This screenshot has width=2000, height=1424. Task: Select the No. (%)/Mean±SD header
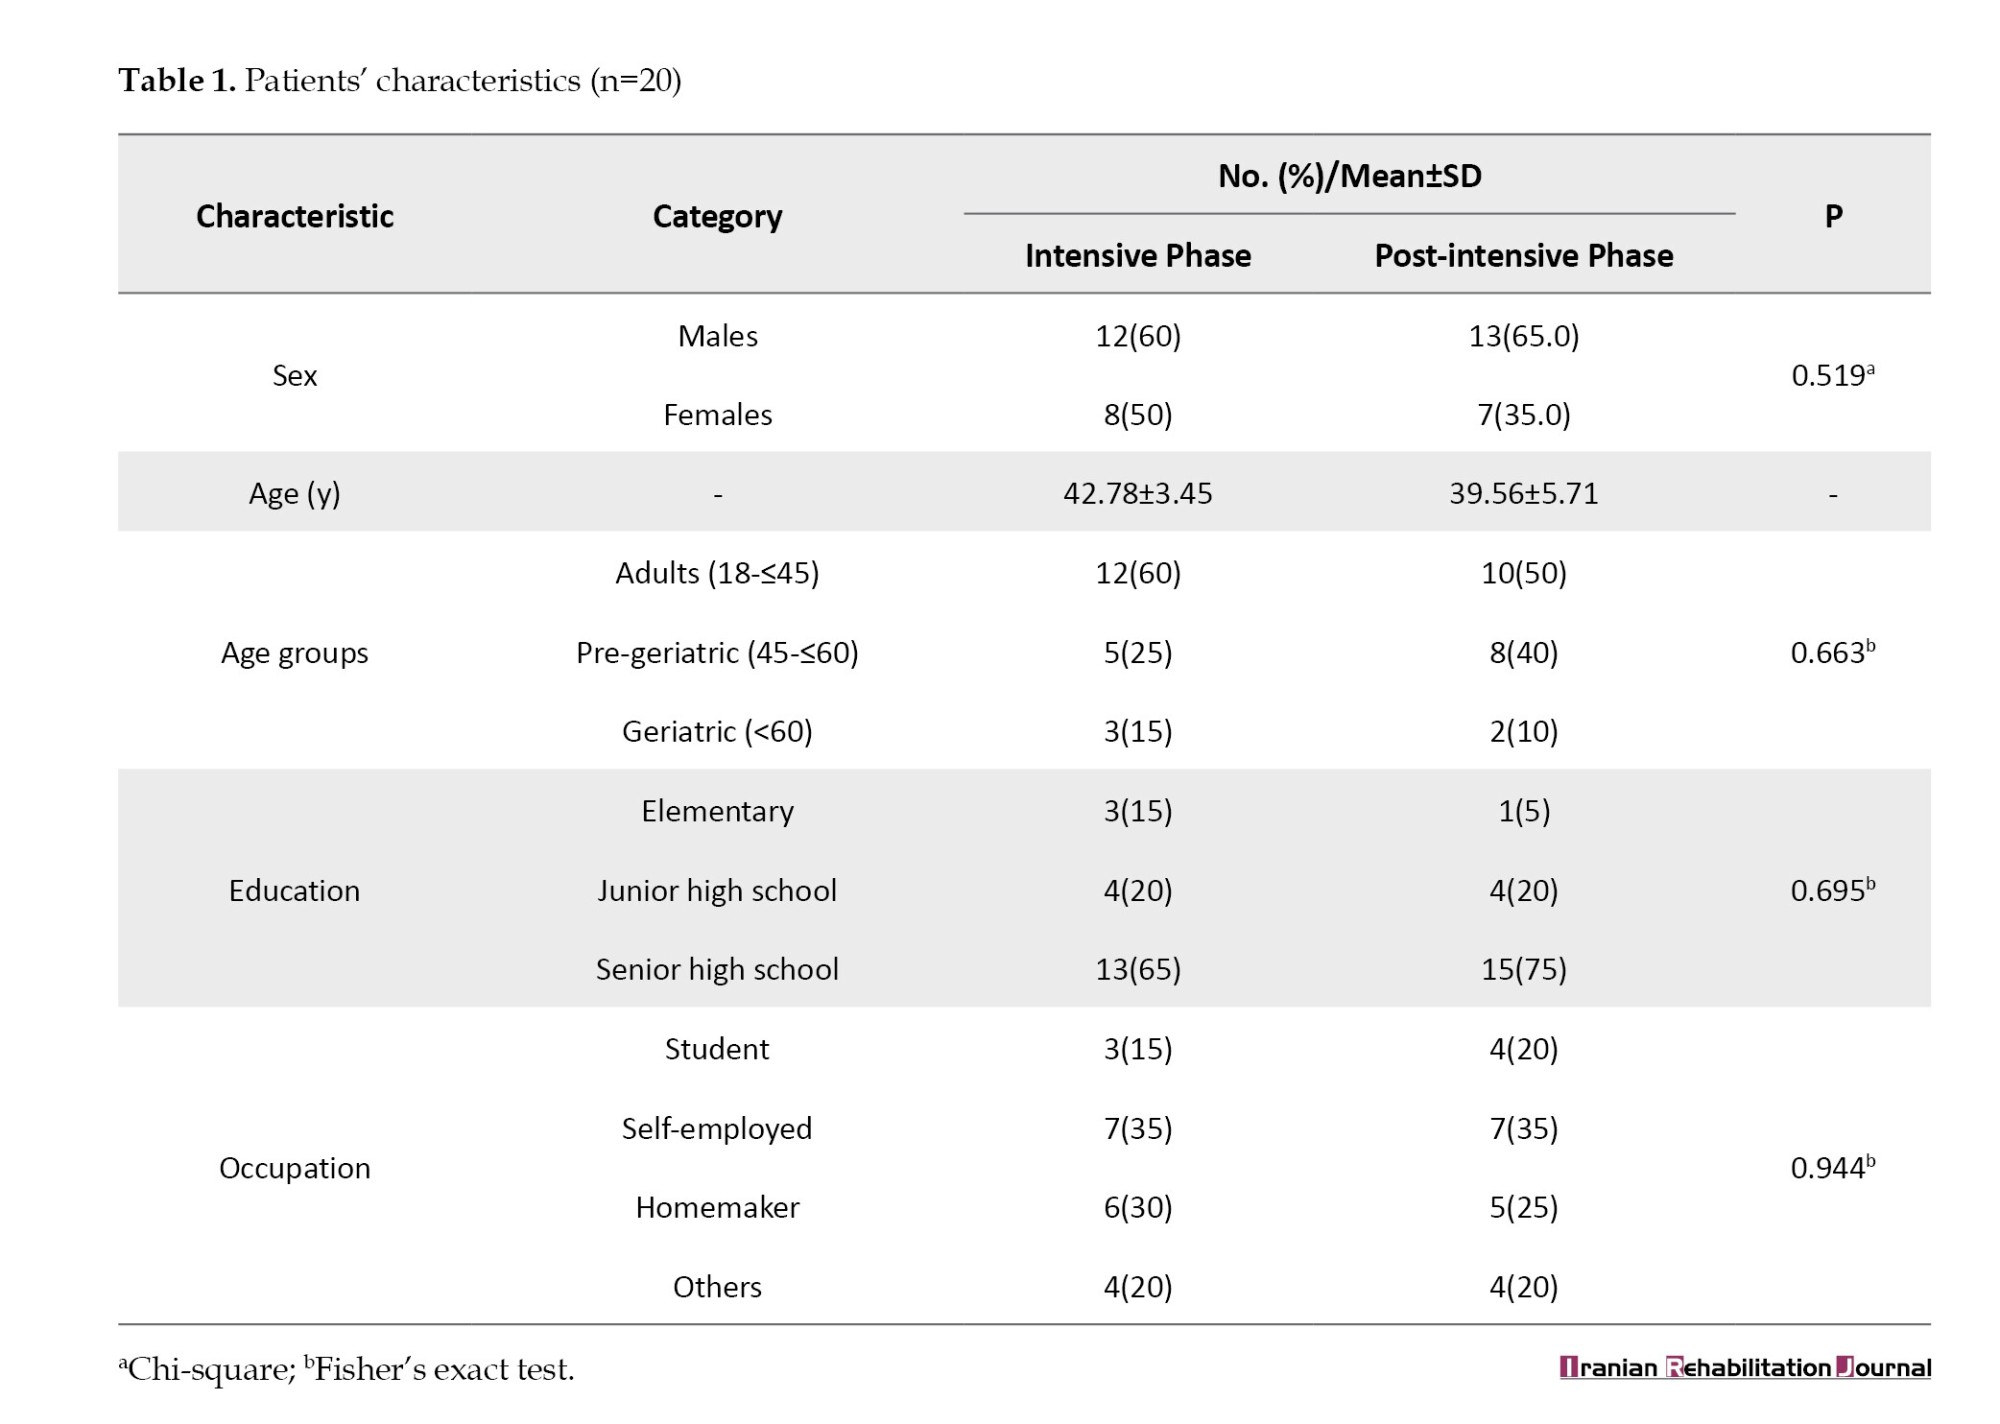click(x=1350, y=176)
